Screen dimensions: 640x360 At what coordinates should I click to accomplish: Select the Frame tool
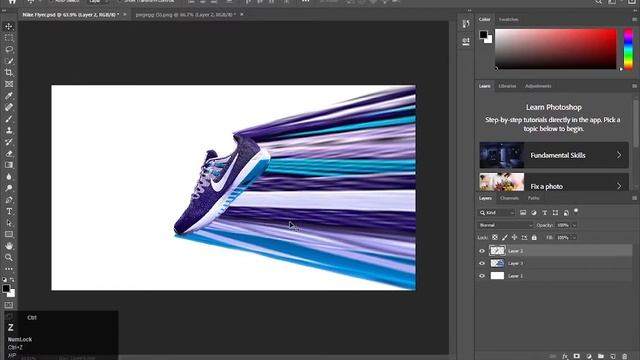click(9, 84)
